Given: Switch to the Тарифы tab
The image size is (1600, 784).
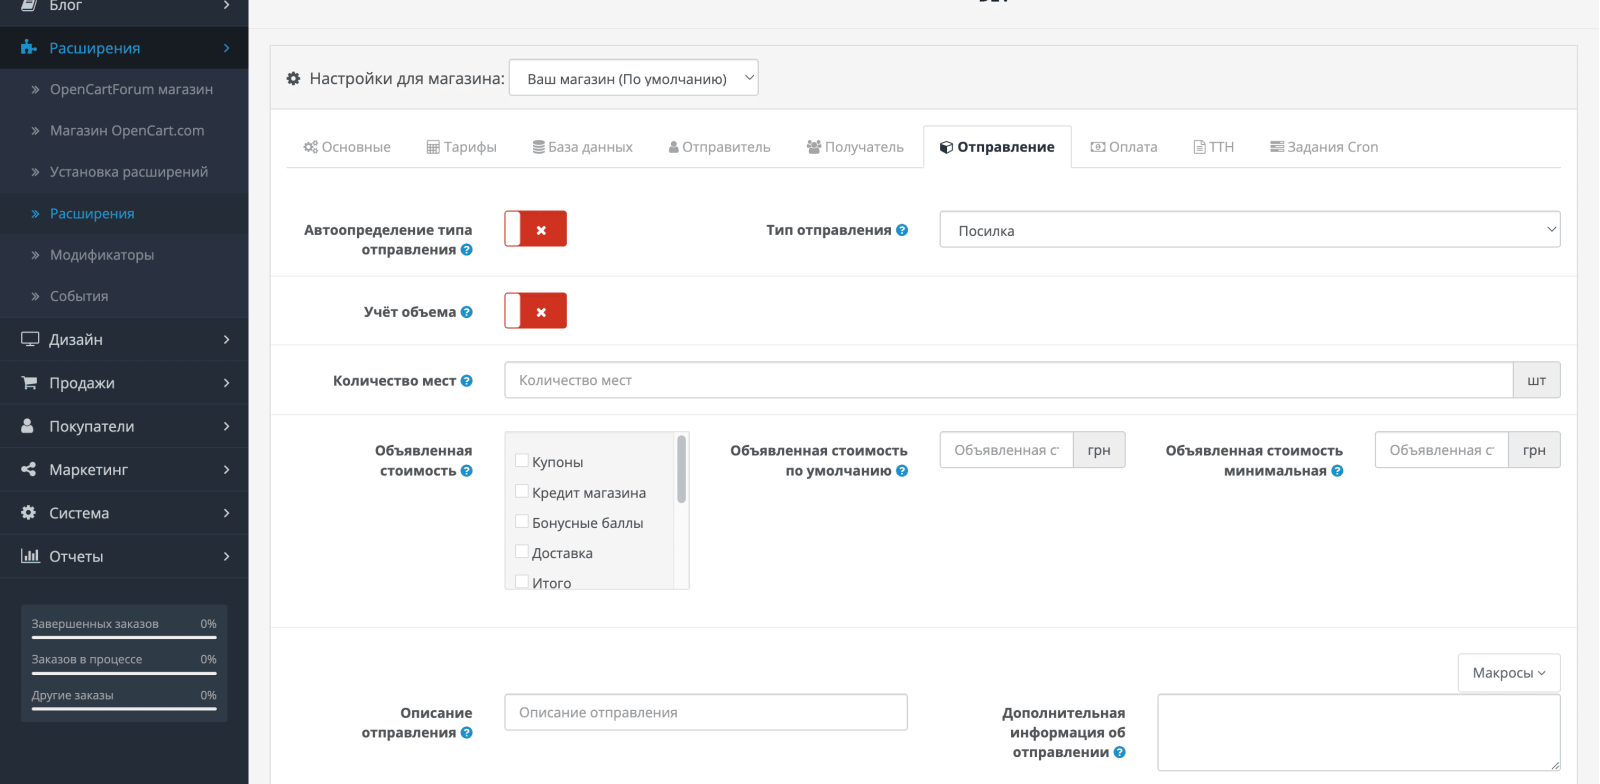Looking at the screenshot, I should tap(462, 147).
